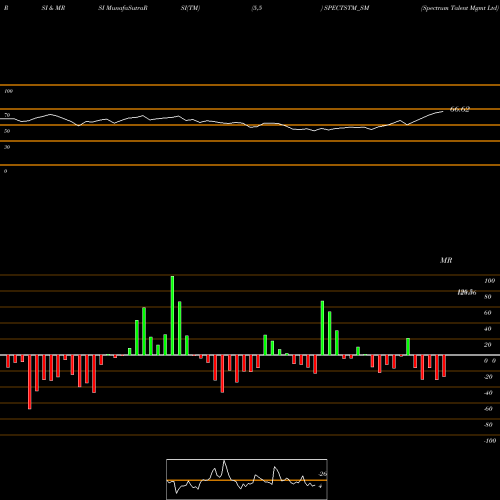Click the 0 label on the RSI panel
The height and width of the screenshot is (500, 500).
(5, 171)
